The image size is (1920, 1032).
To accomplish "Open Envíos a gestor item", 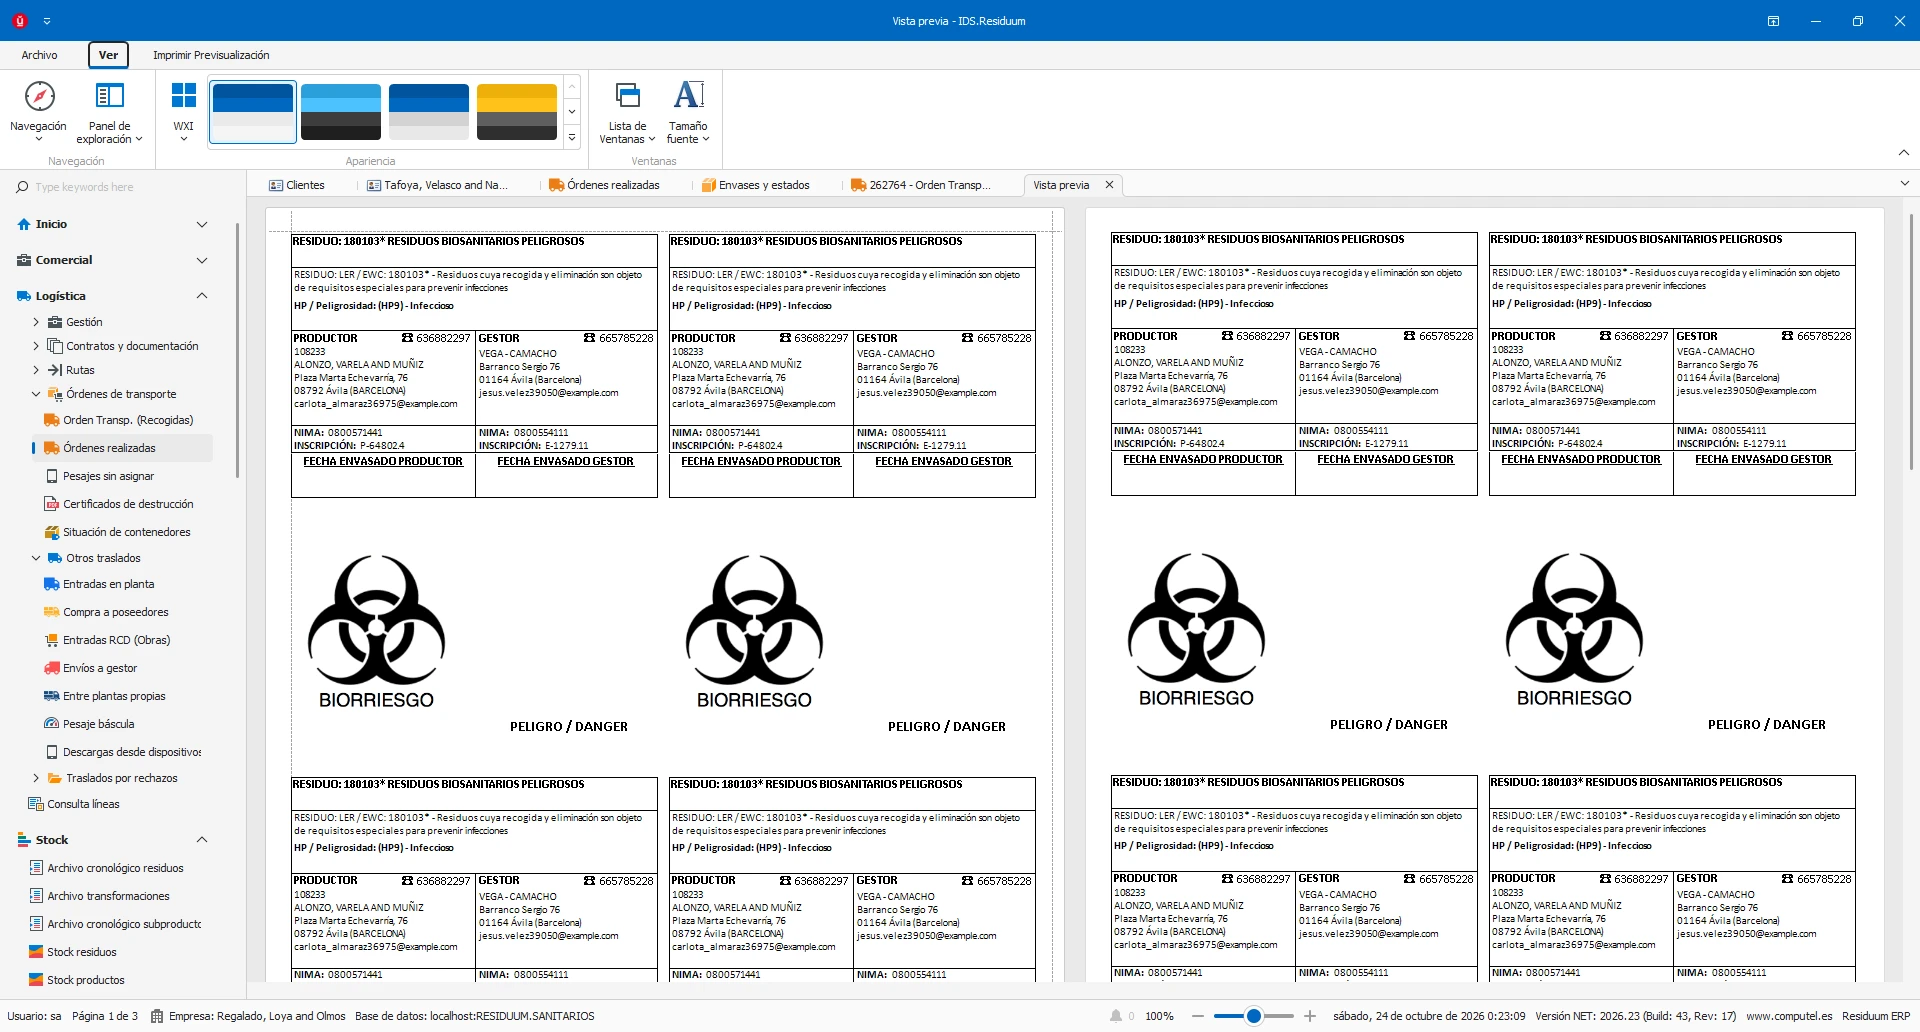I will click(x=100, y=668).
